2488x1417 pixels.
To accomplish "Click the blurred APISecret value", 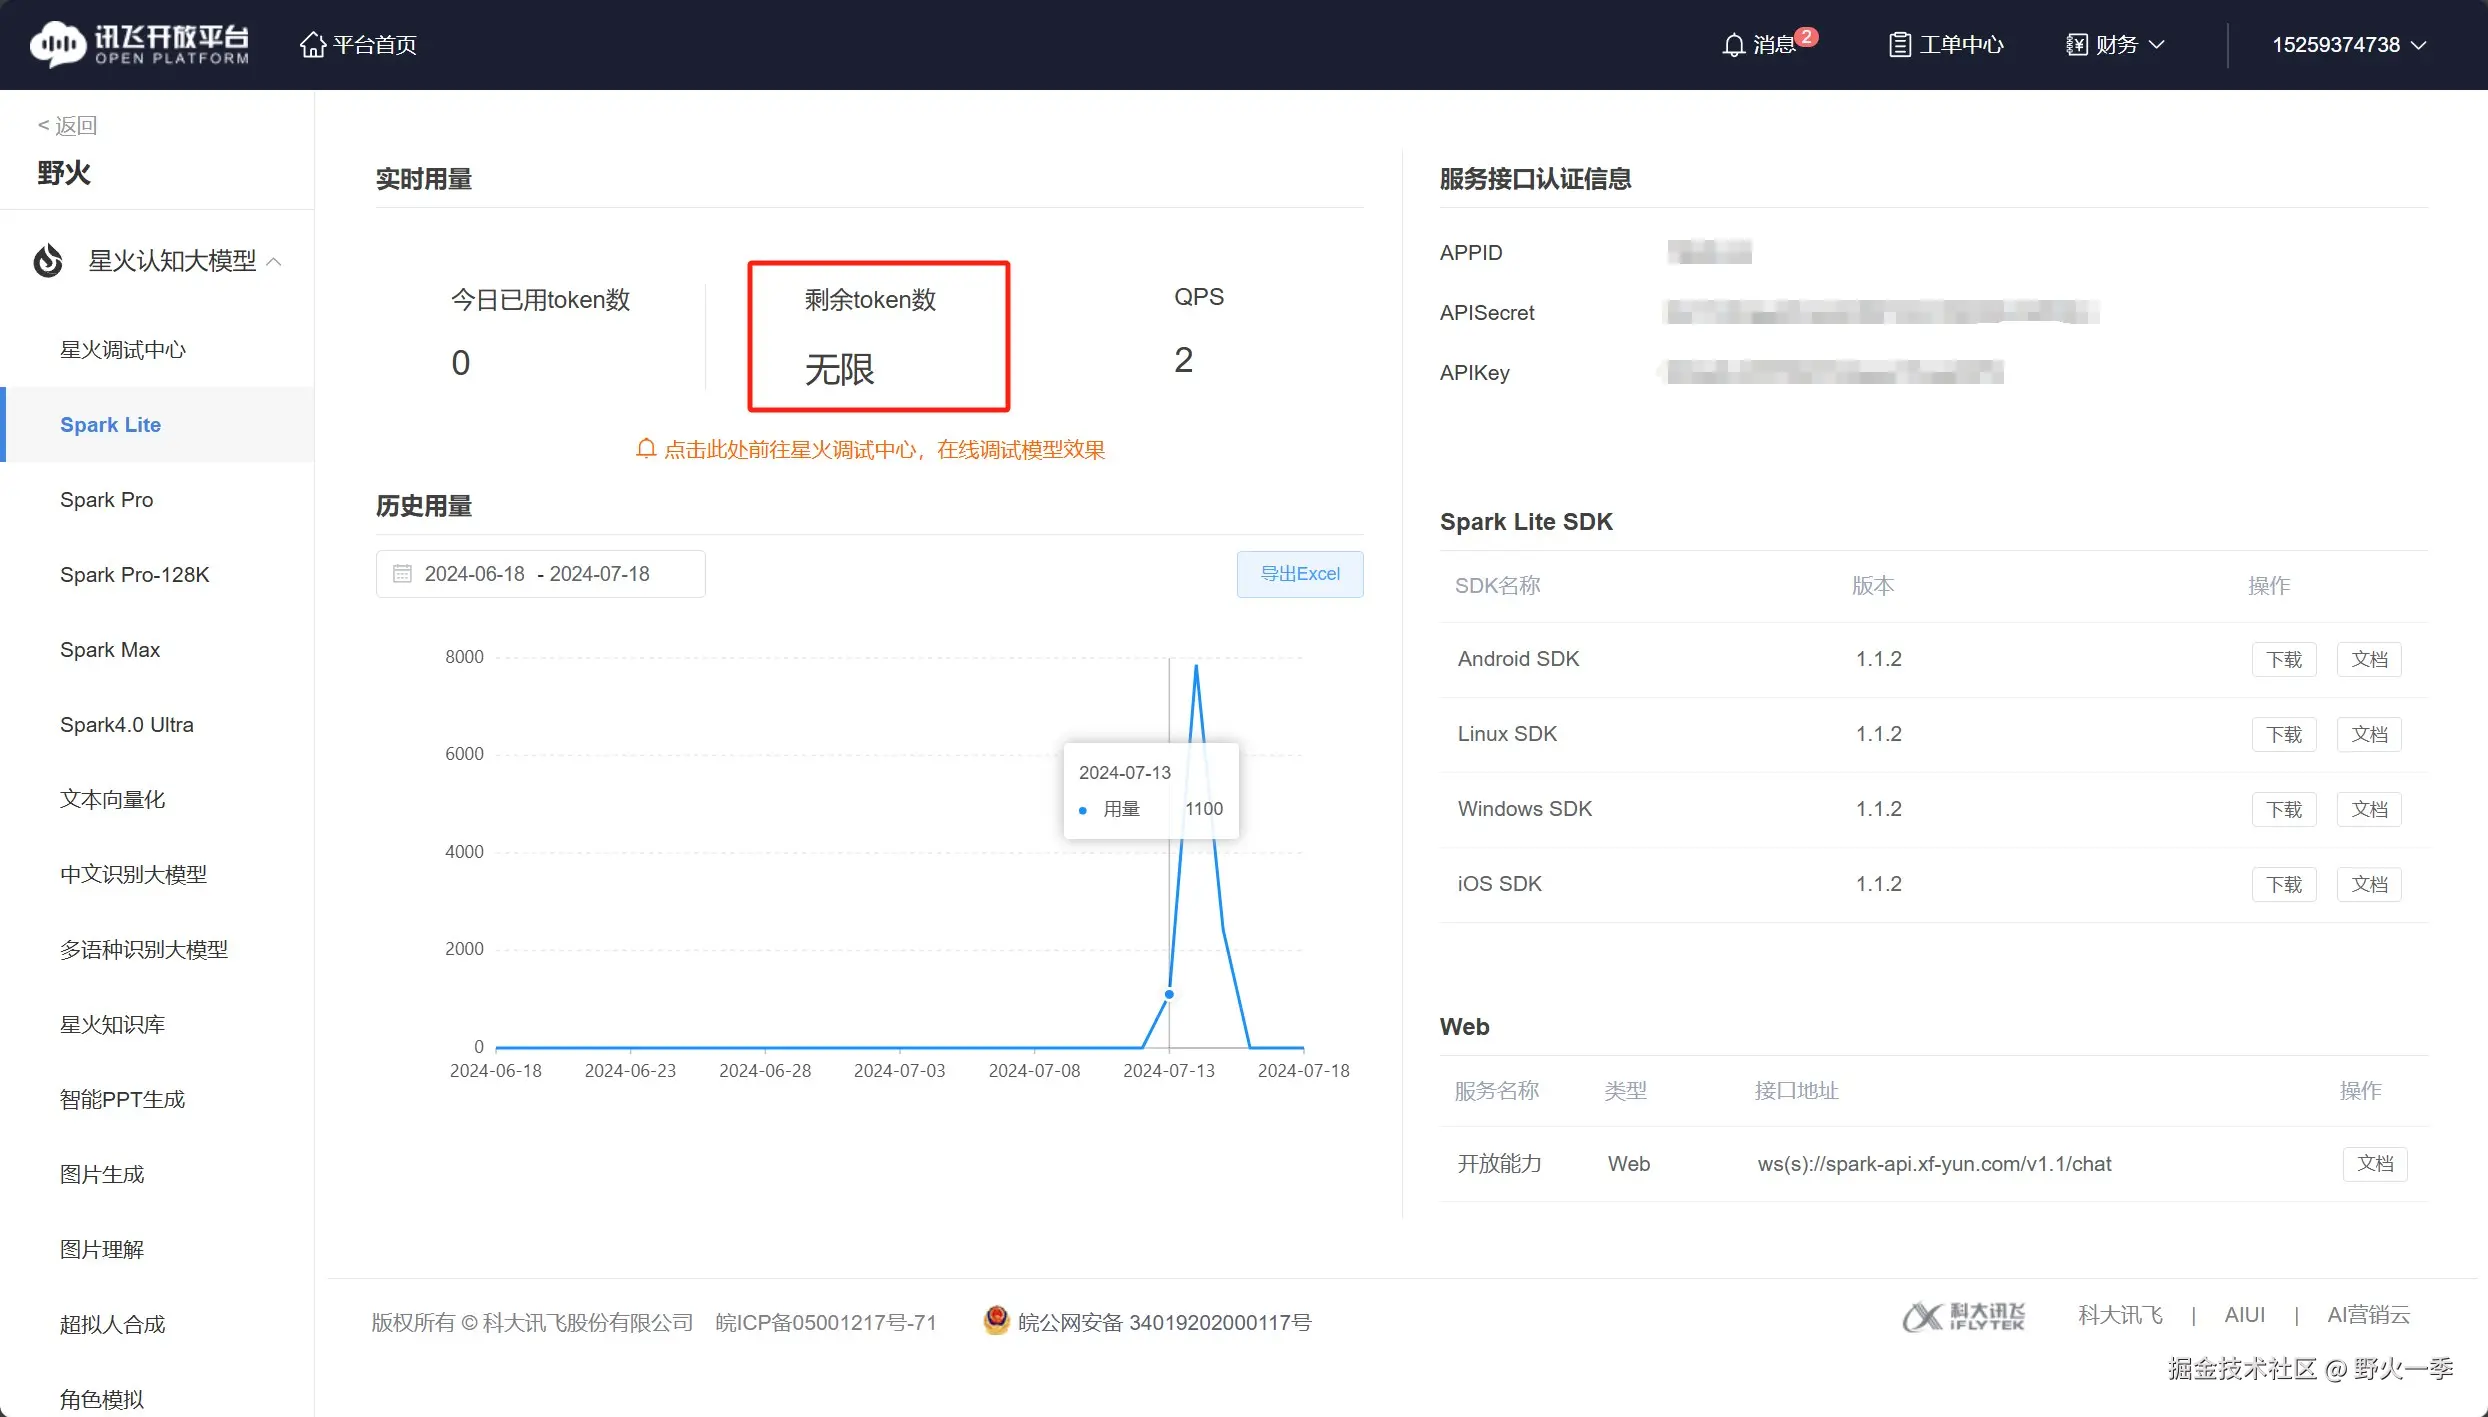I will (1881, 312).
